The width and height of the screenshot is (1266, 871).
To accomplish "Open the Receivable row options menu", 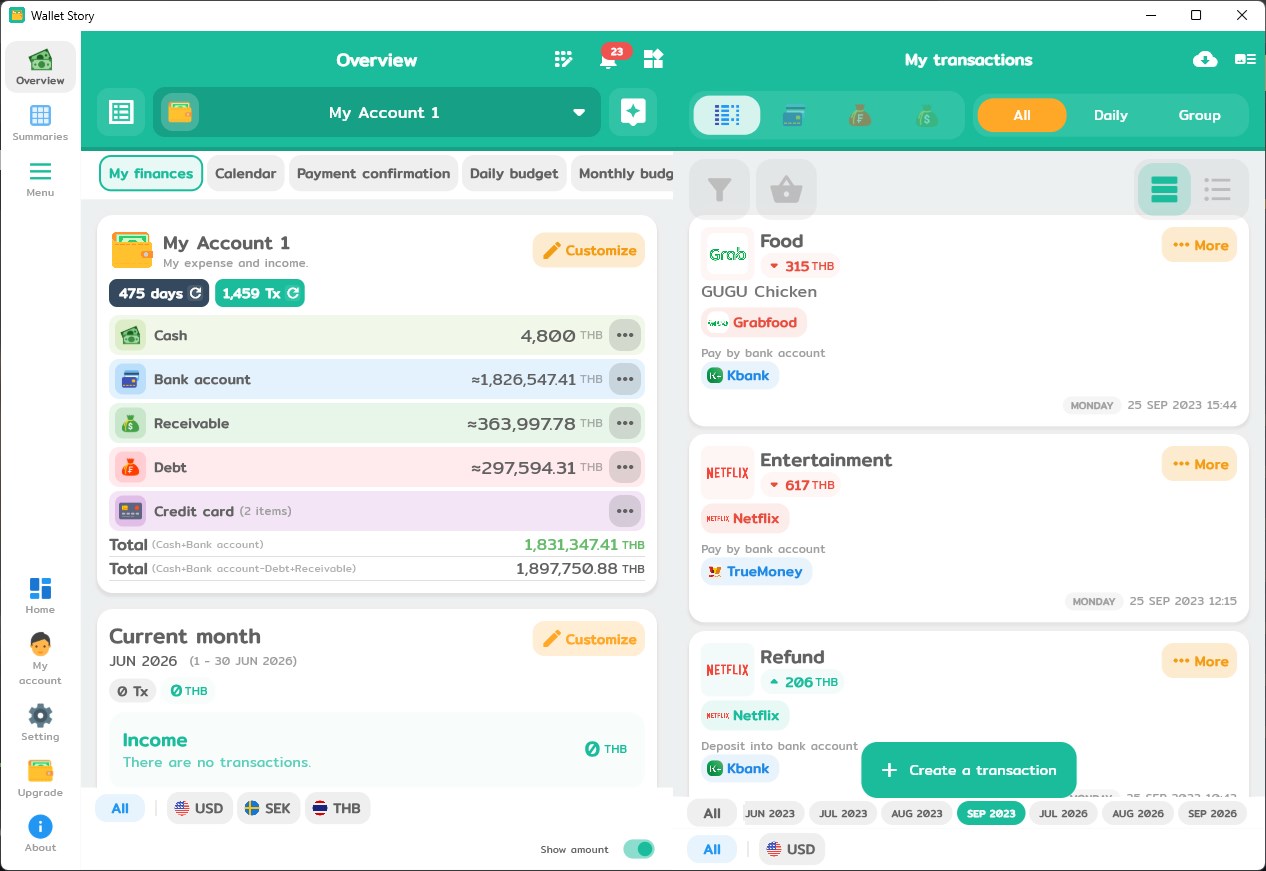I will pos(625,423).
